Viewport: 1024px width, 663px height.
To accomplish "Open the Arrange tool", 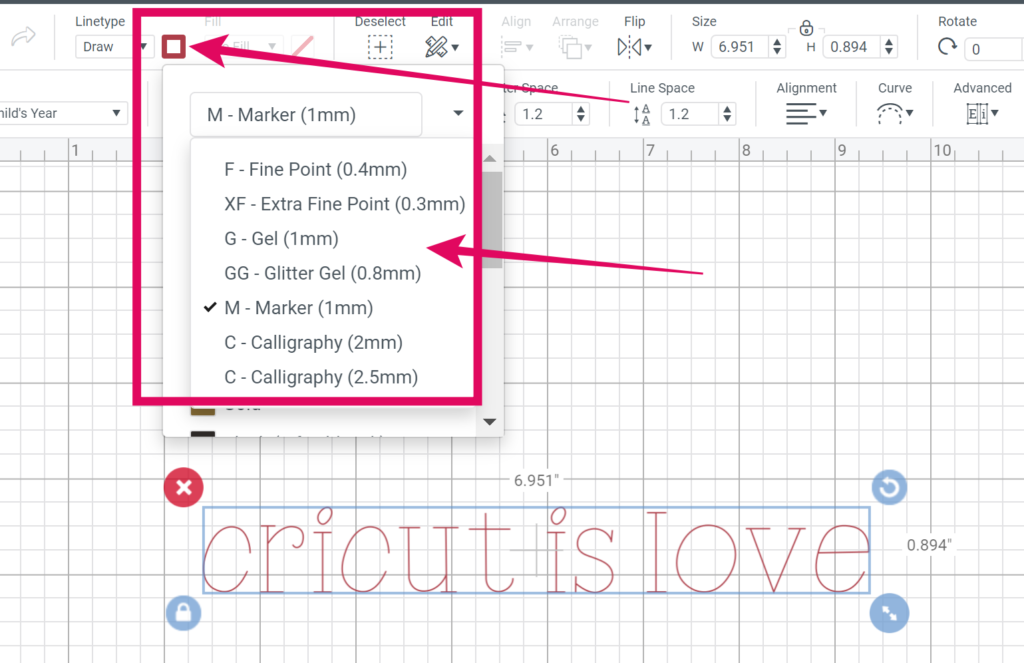I will tap(575, 47).
